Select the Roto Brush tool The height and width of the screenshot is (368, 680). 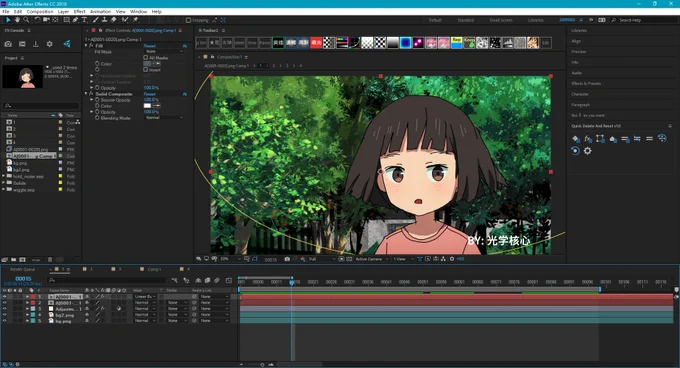pyautogui.click(x=125, y=20)
